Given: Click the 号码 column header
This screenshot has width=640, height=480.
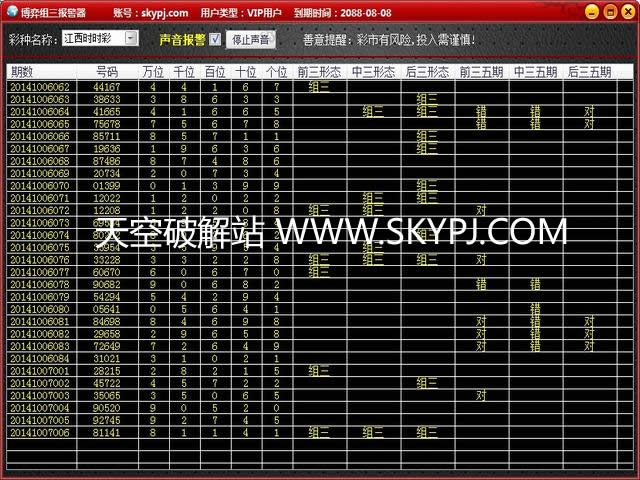Looking at the screenshot, I should click(107, 72).
